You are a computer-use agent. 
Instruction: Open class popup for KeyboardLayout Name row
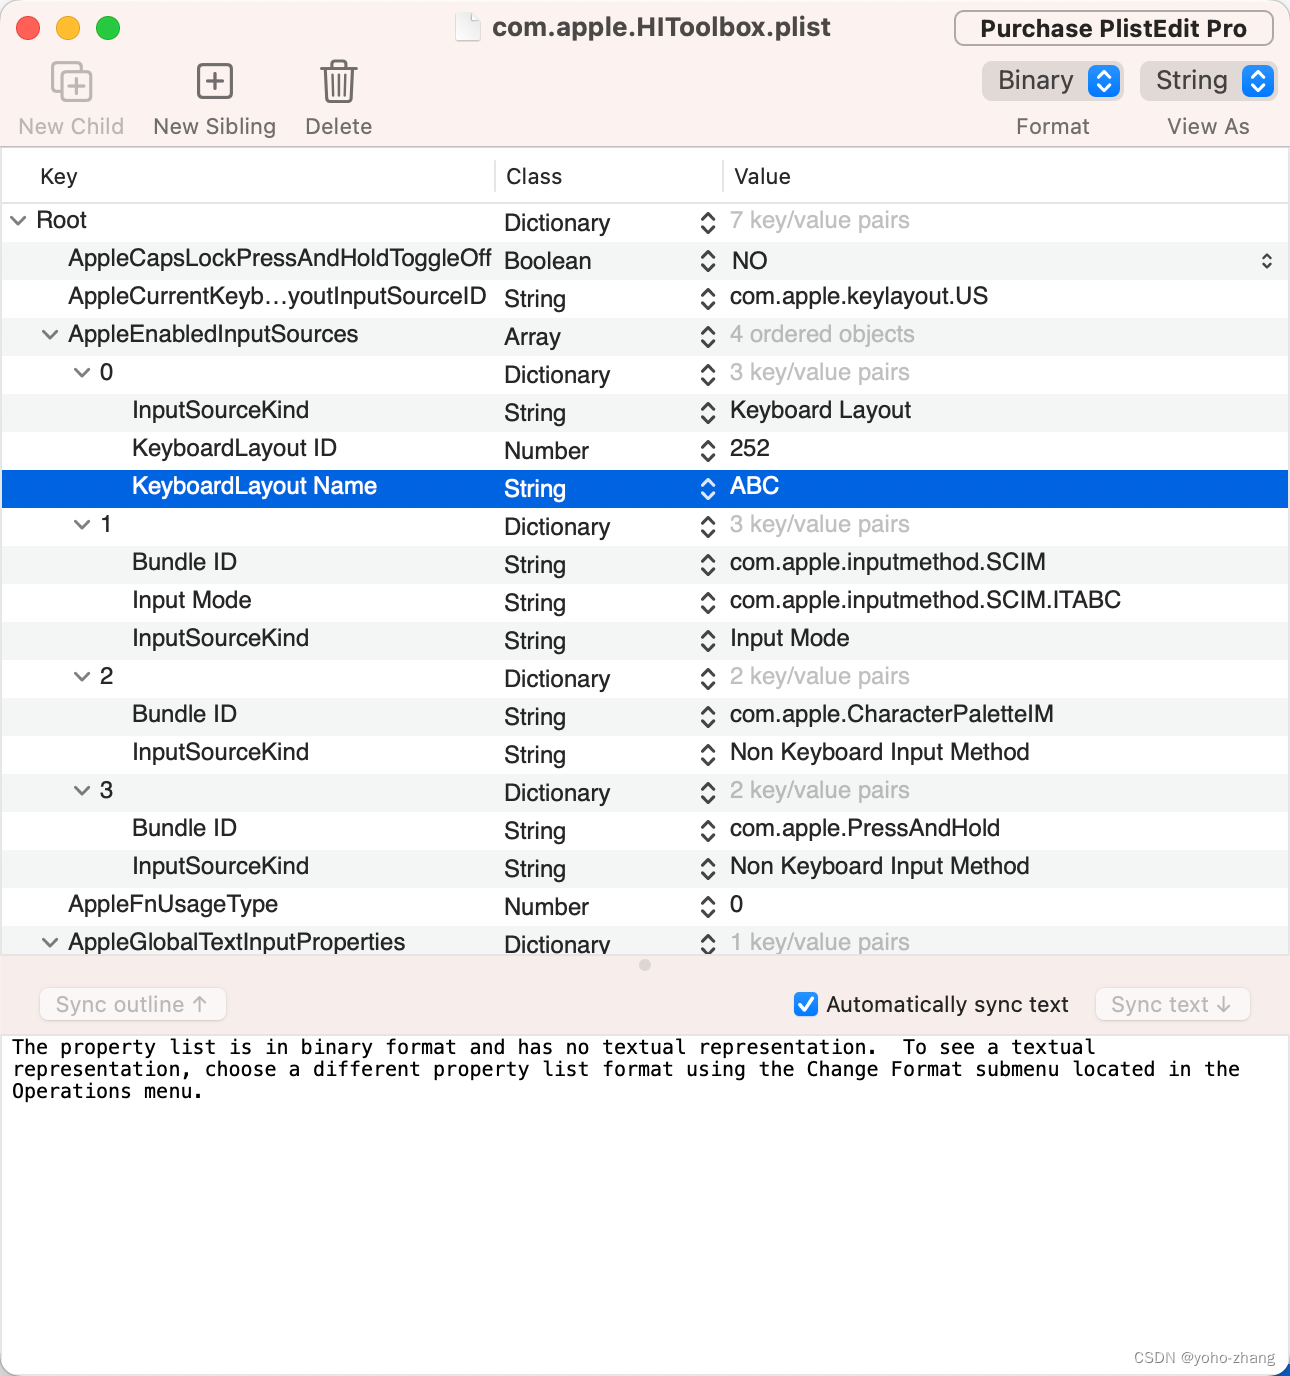coord(708,488)
